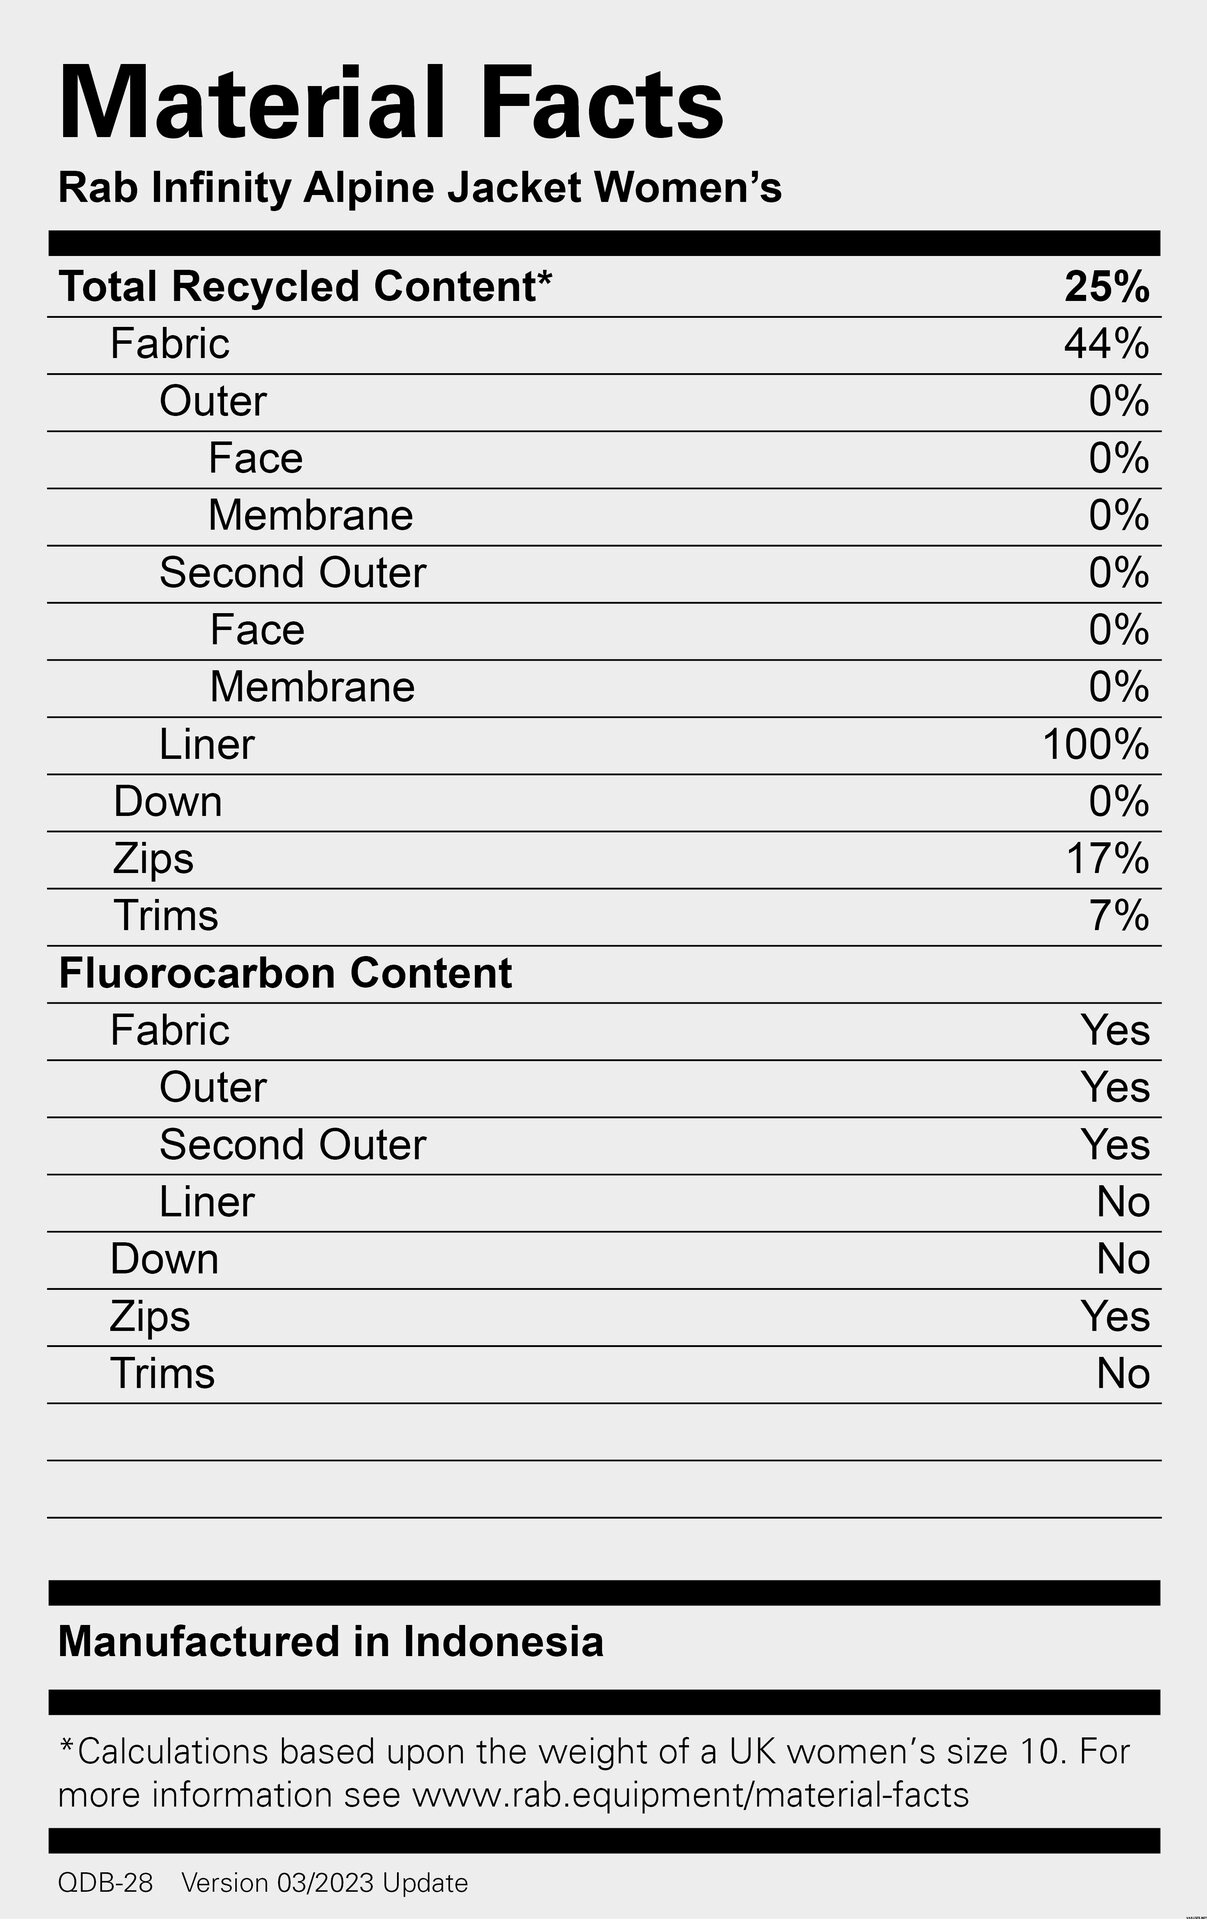Viewport: 1207px width, 1920px height.
Task: Select the Rab Infinity Alpine Jacket Women's subtitle
Action: tap(420, 188)
